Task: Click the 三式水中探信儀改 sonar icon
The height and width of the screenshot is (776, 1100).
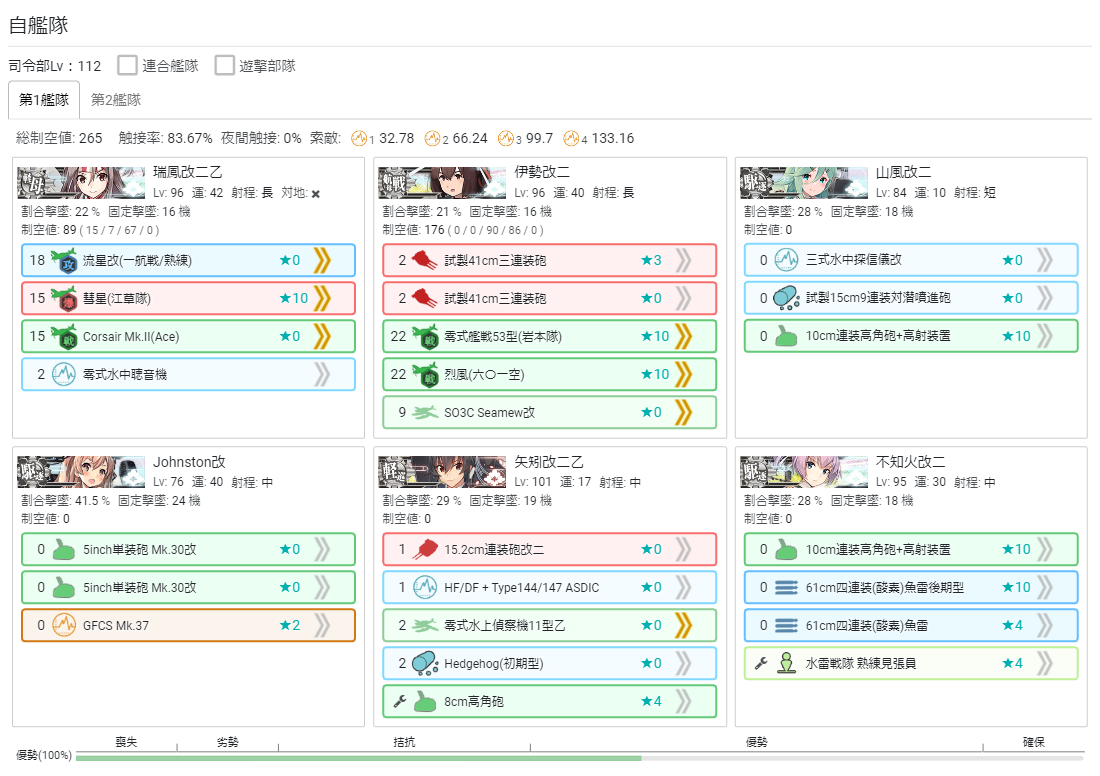Action: pyautogui.click(x=786, y=260)
